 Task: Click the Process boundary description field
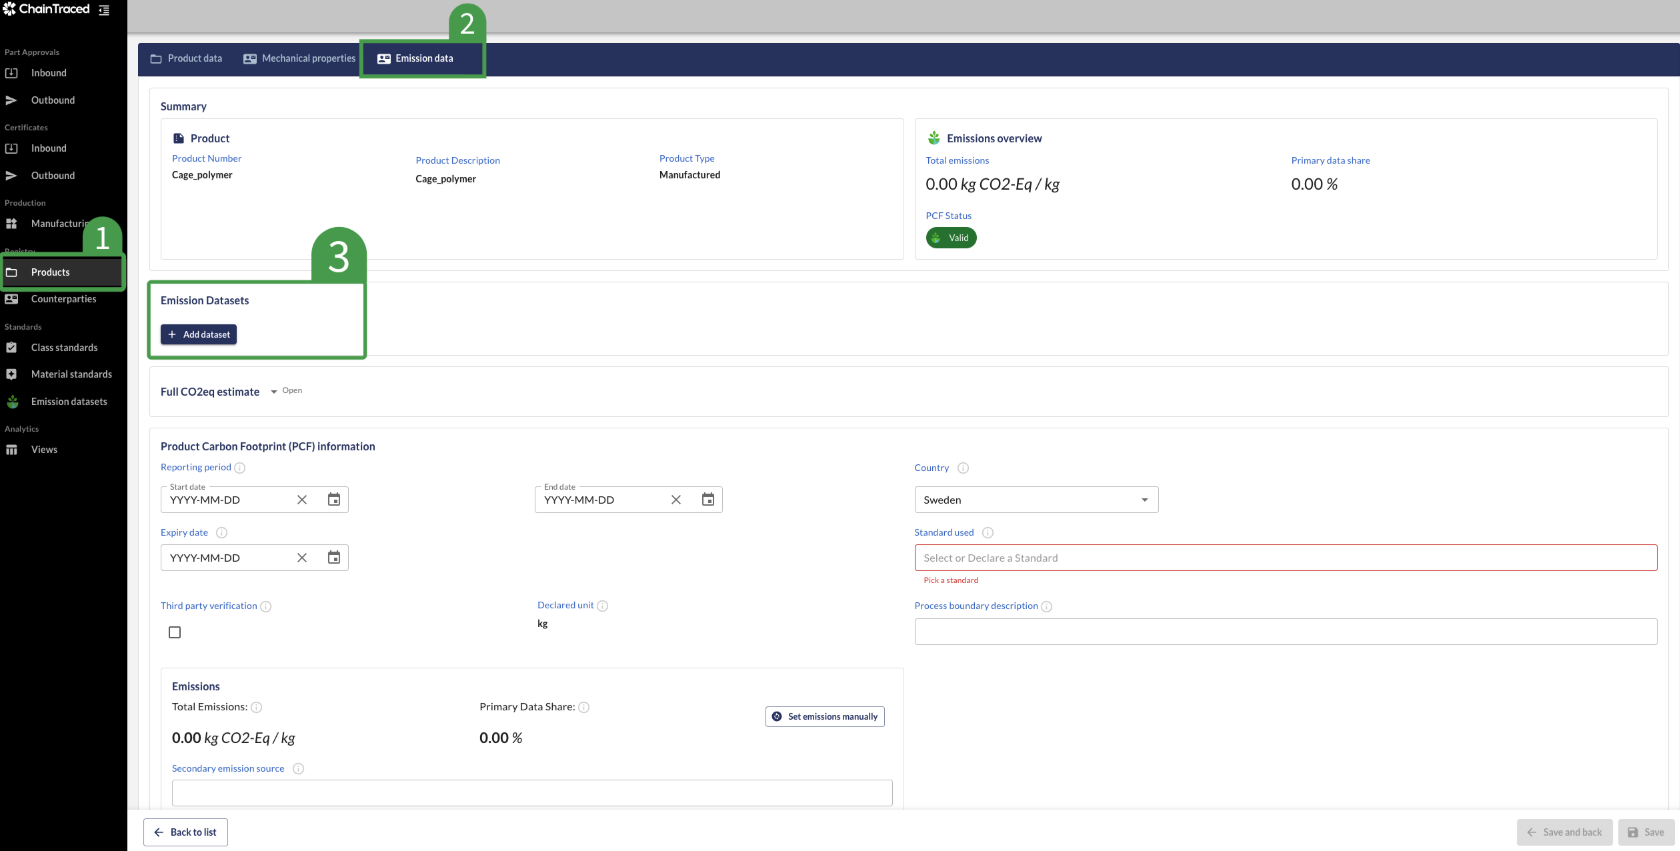click(1285, 632)
